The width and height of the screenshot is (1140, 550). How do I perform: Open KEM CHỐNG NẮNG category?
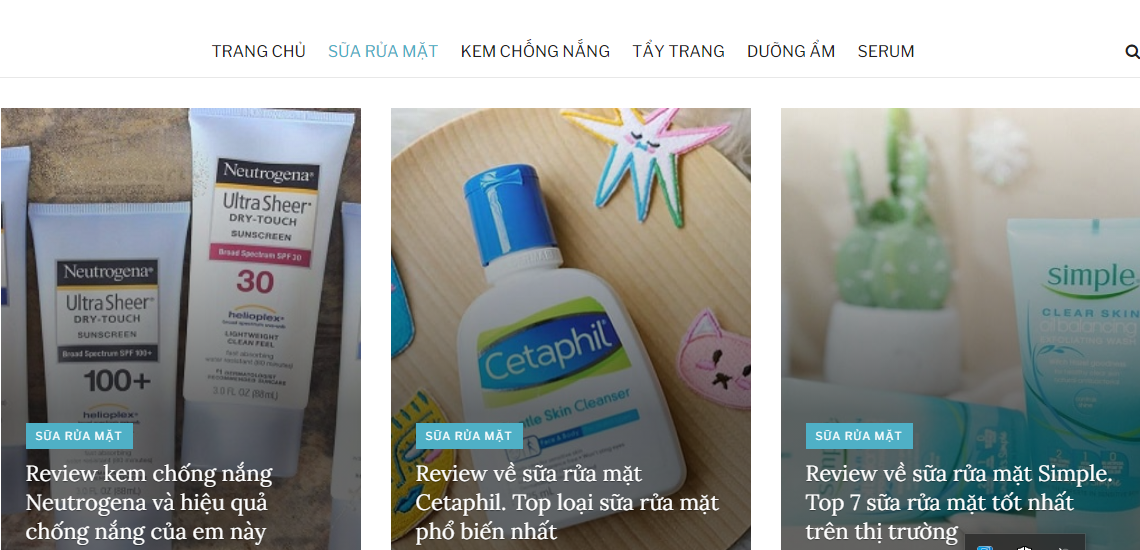pyautogui.click(x=535, y=51)
